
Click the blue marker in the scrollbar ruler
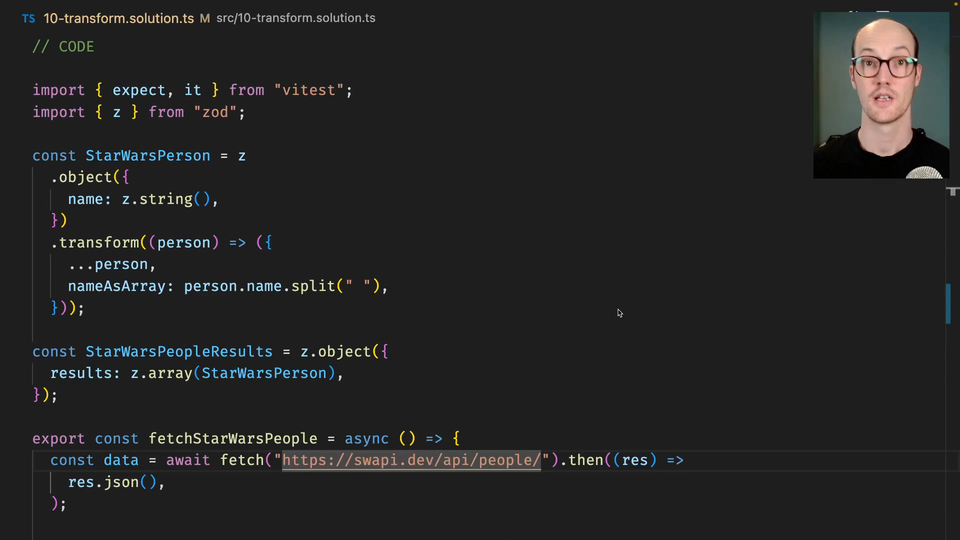point(948,303)
